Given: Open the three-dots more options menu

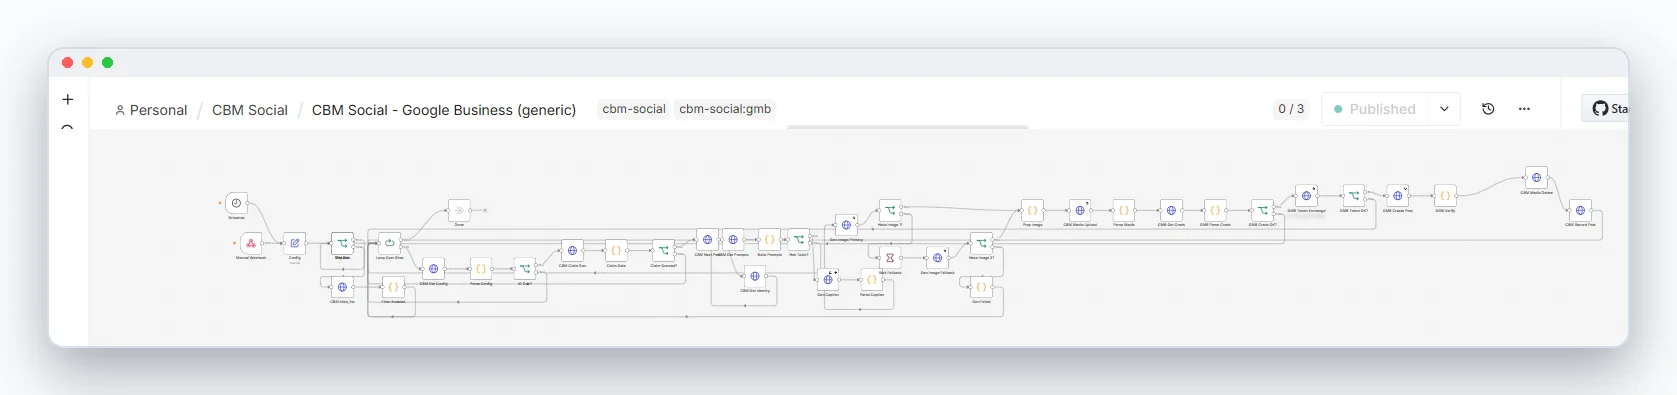Looking at the screenshot, I should tap(1524, 109).
